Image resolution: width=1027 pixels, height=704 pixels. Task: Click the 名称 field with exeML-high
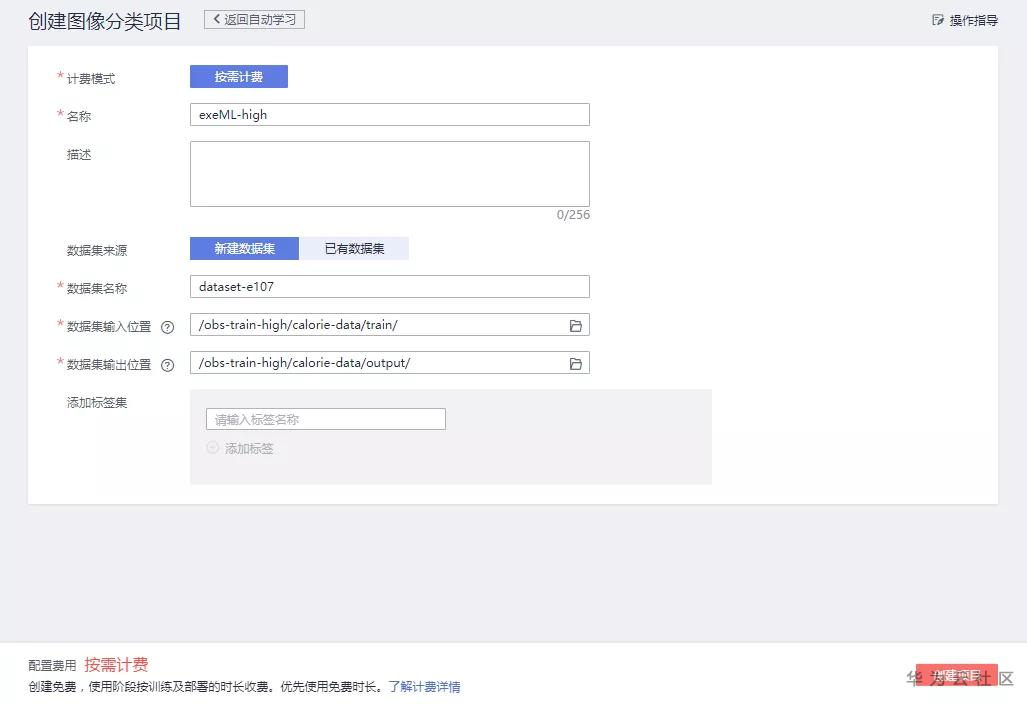[x=390, y=115]
